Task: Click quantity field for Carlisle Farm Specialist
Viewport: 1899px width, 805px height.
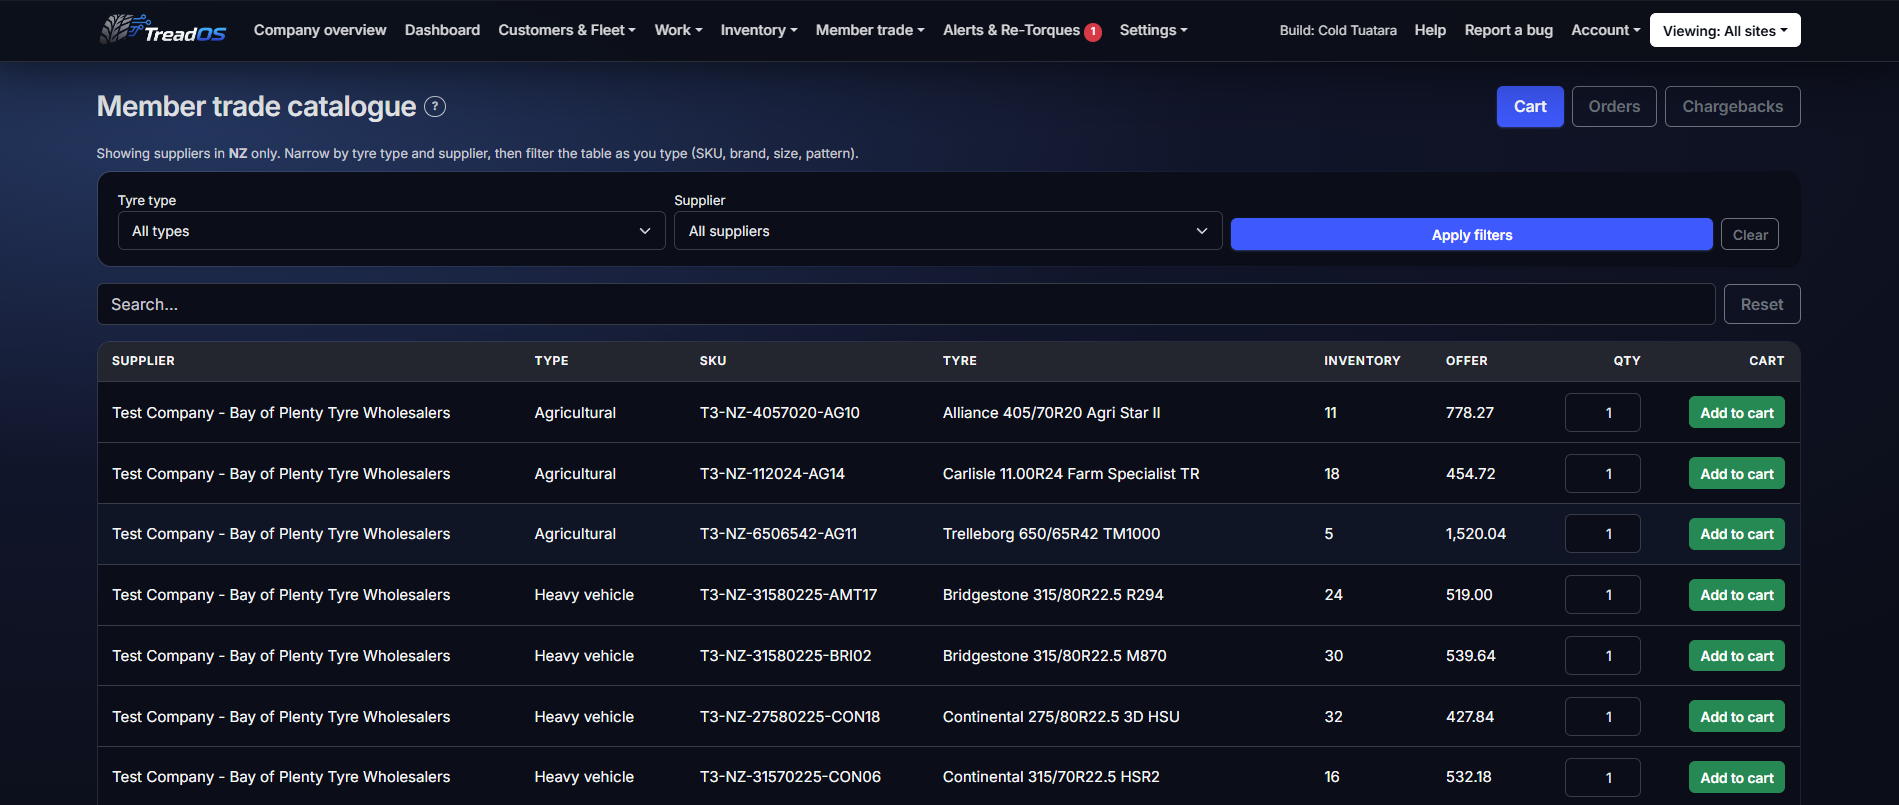Action: [1602, 474]
